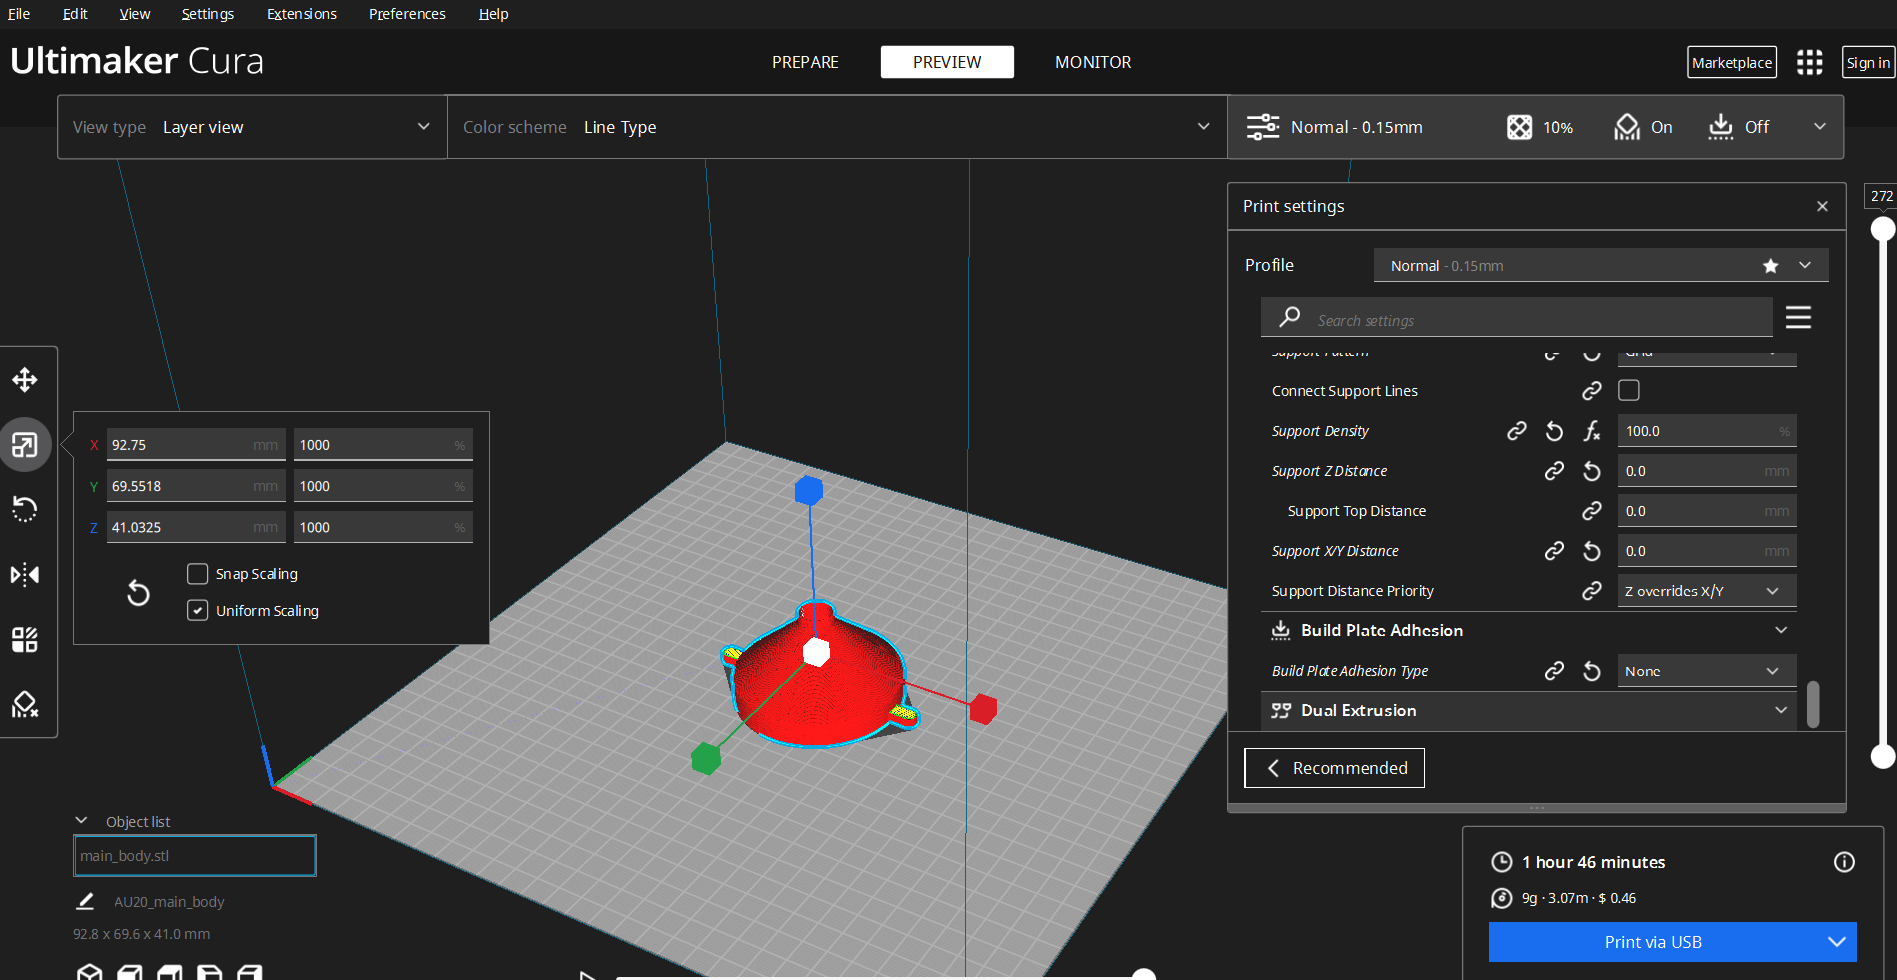Click the Support Density value field

1706,431
